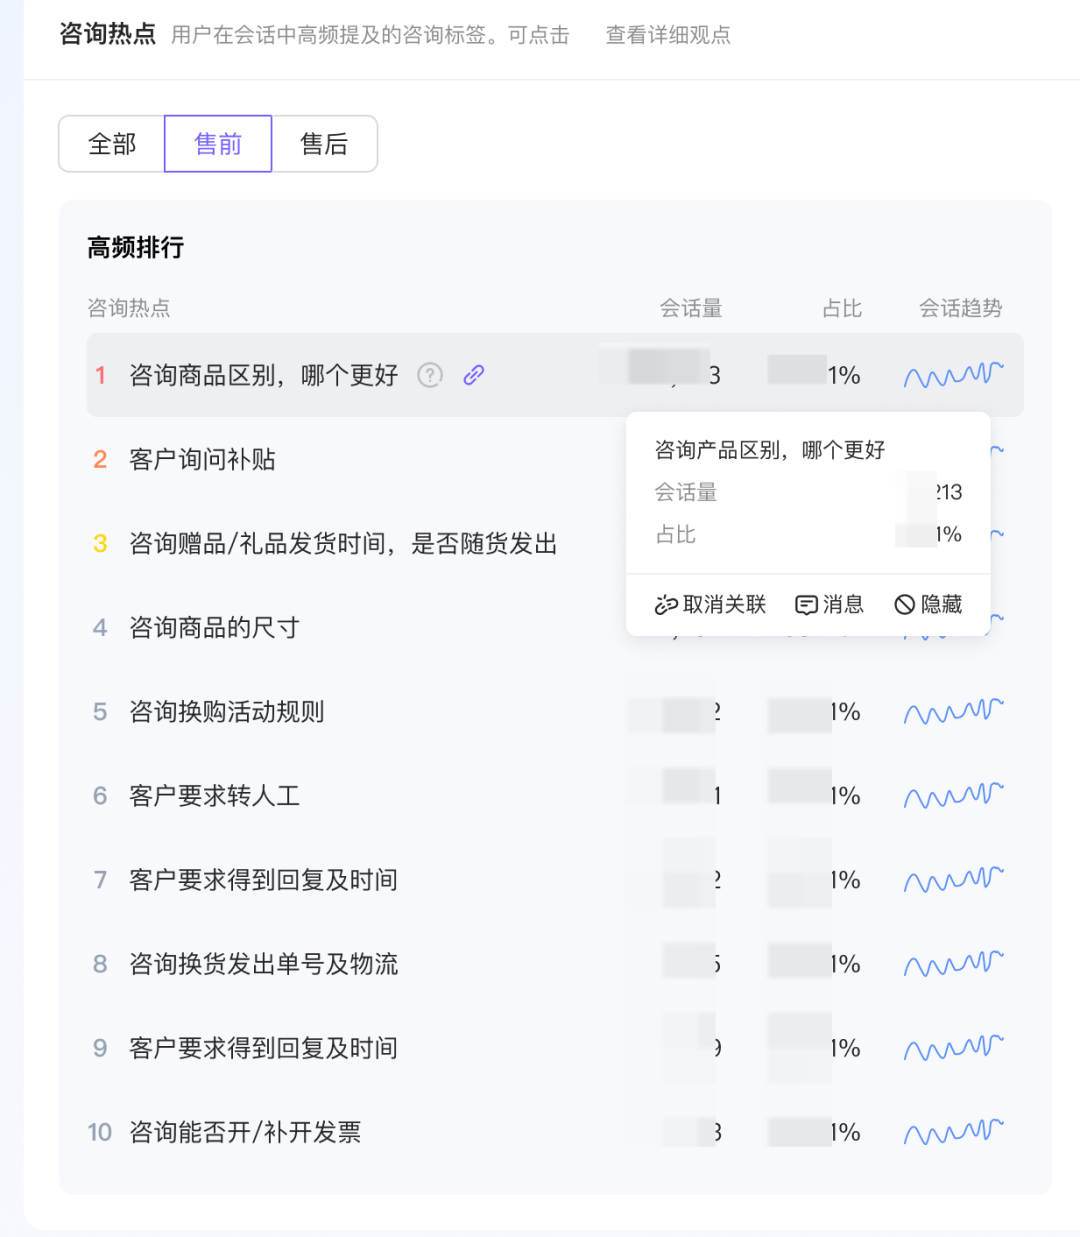Image resolution: width=1080 pixels, height=1237 pixels.
Task: Click the link icon beside 咨询商品区别，哪个更好
Action: (x=473, y=374)
